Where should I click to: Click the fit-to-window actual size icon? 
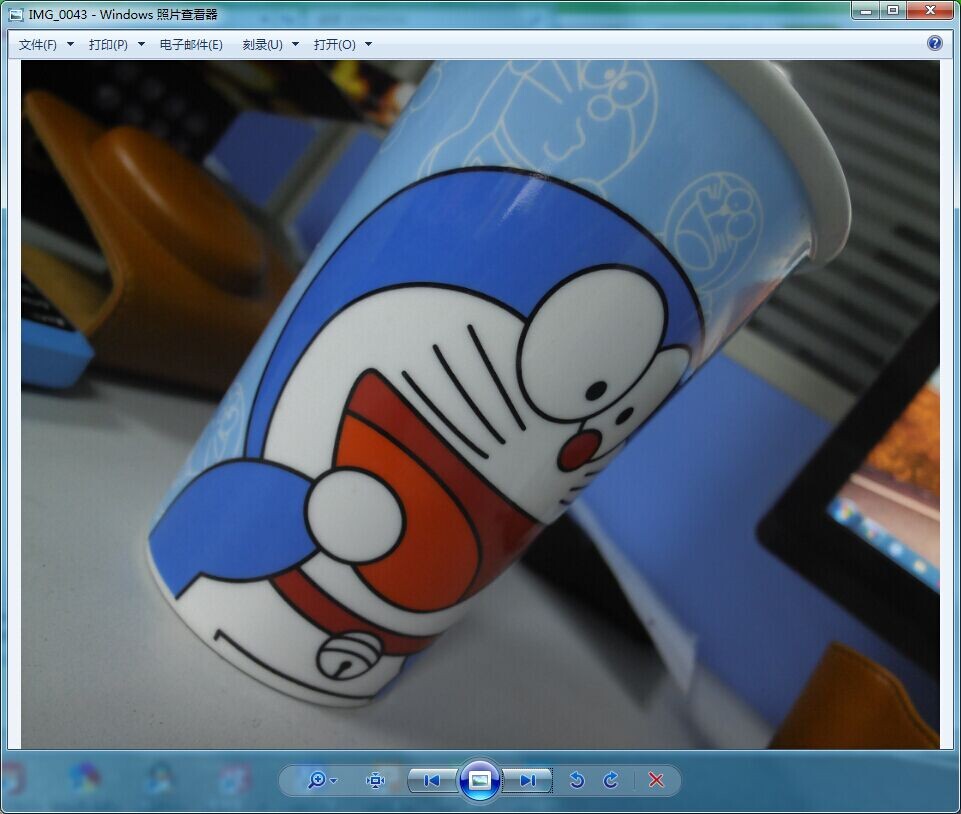coord(375,780)
